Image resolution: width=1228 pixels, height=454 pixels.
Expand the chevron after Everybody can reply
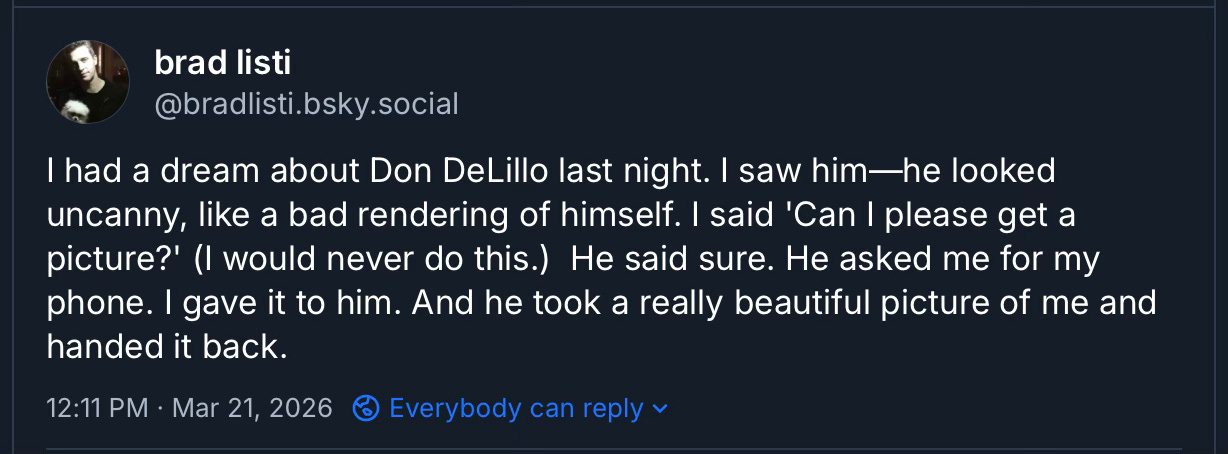pyautogui.click(x=659, y=409)
